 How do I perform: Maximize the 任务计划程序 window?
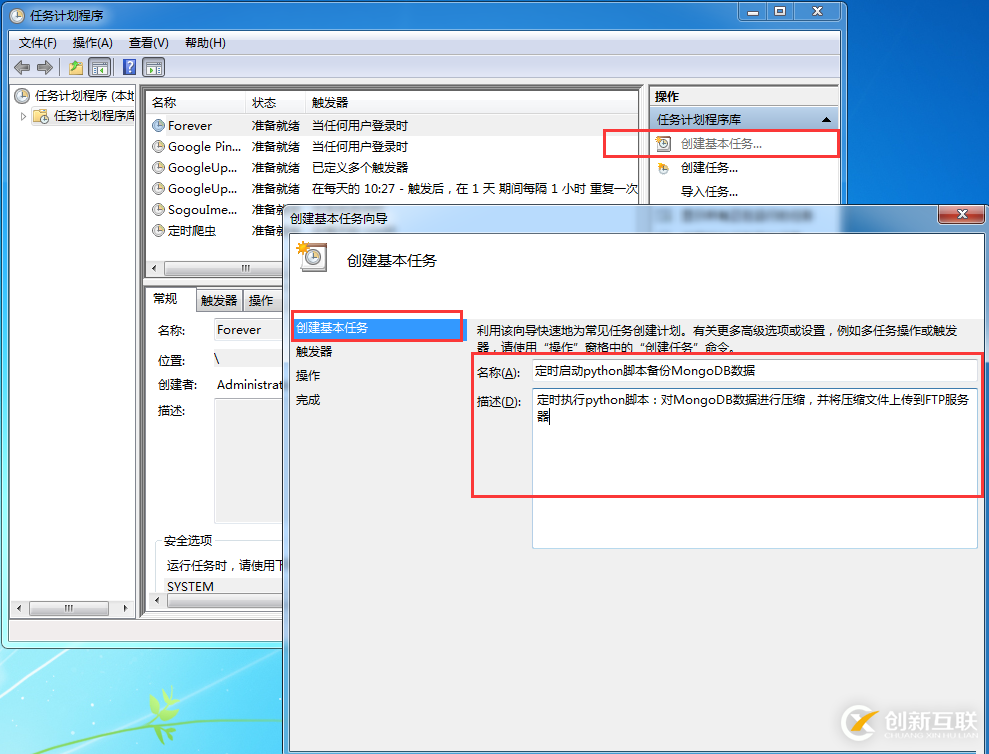pyautogui.click(x=780, y=11)
